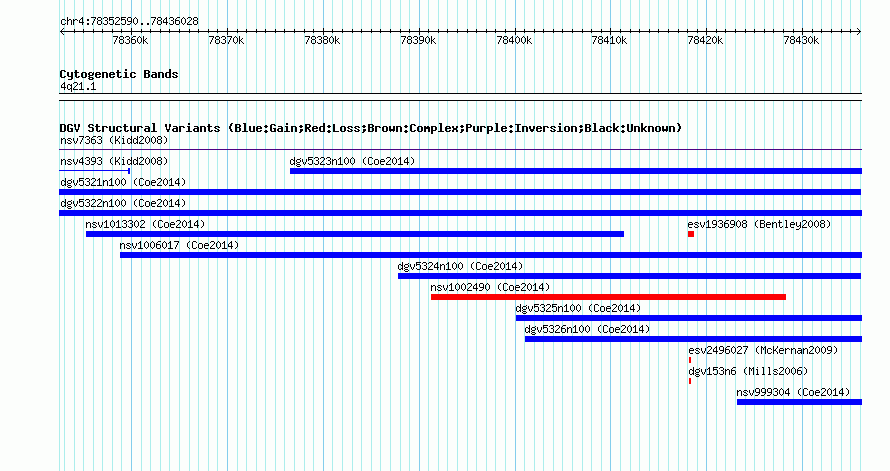
Task: Click the 78390k ruler position
Action: pos(418,40)
